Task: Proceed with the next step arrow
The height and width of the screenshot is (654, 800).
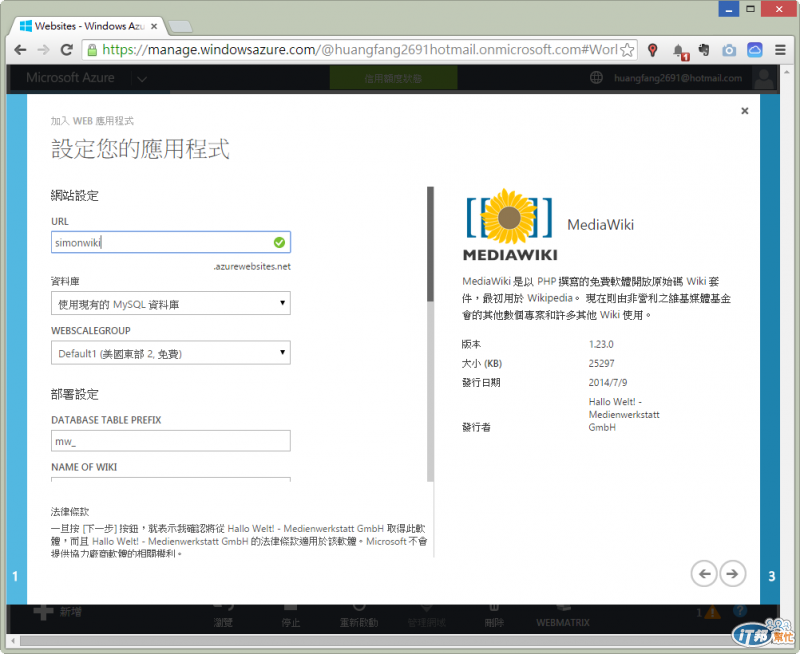Action: click(733, 574)
